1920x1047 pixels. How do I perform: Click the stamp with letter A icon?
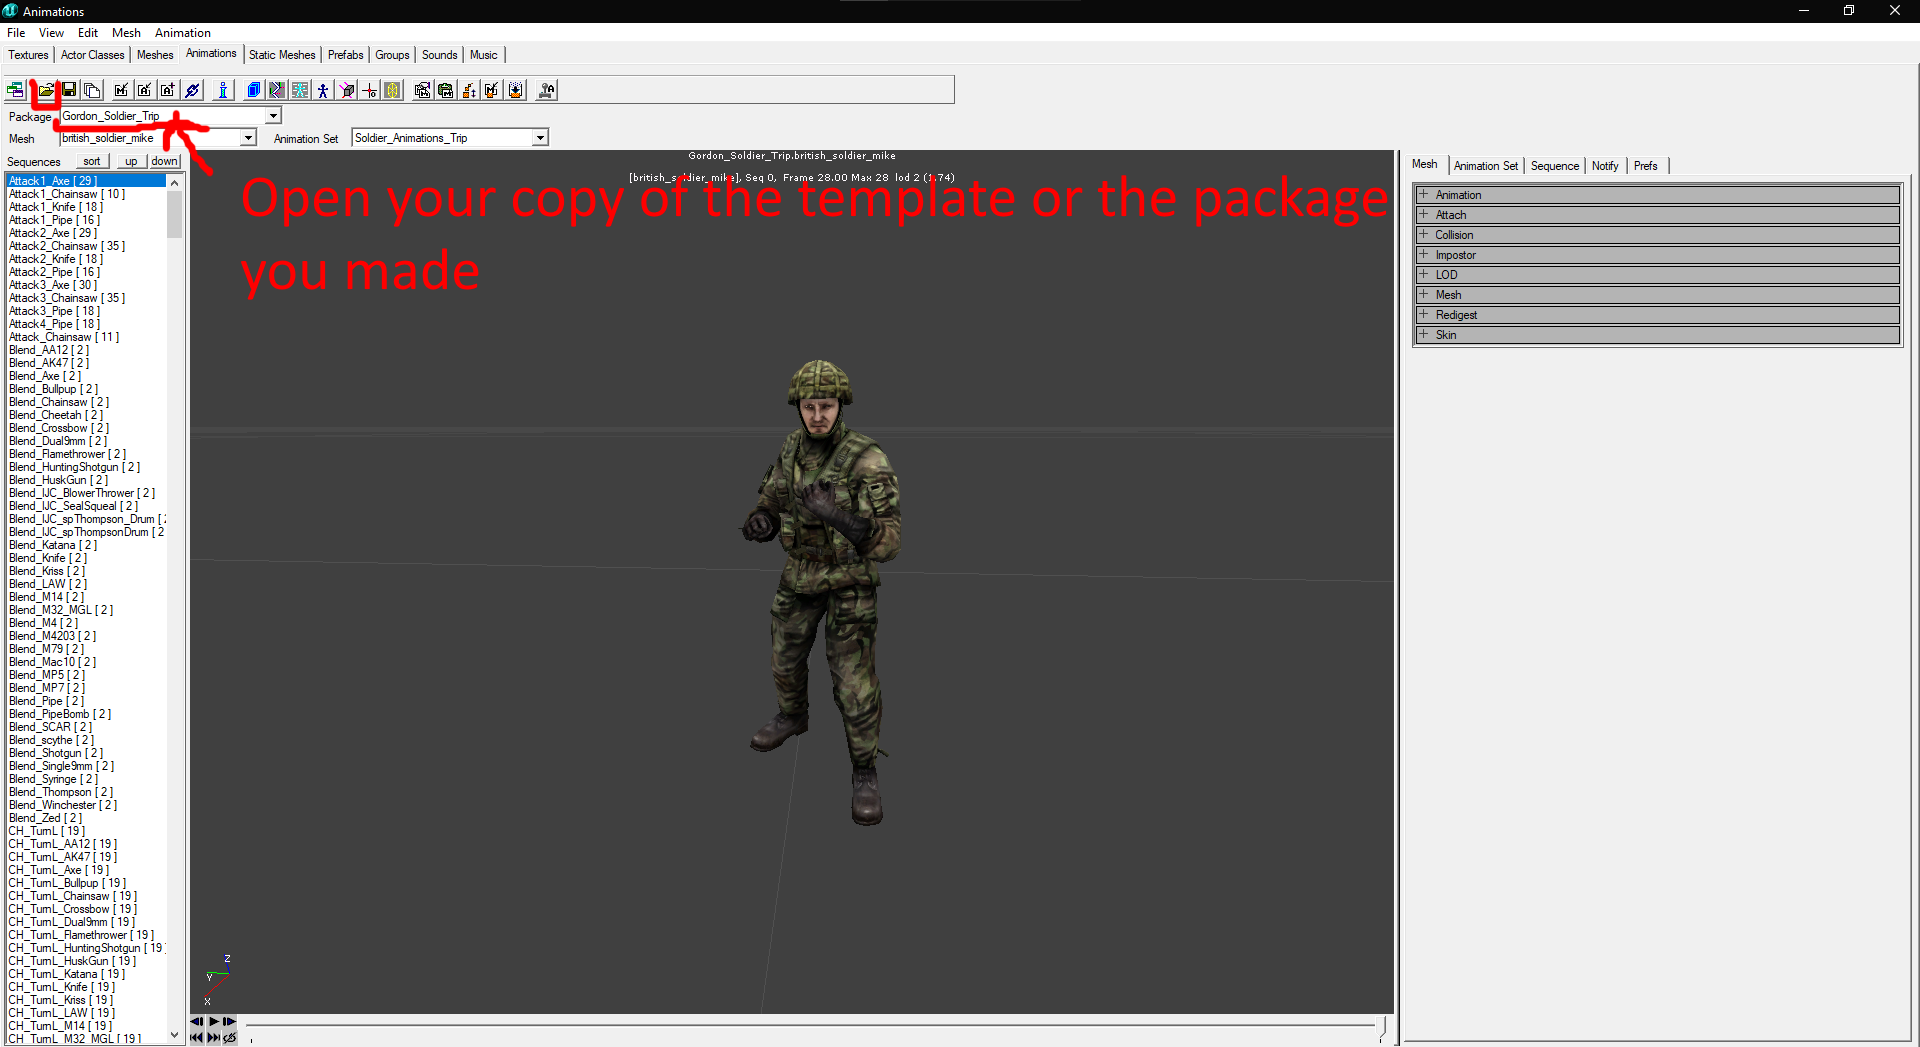tap(546, 90)
